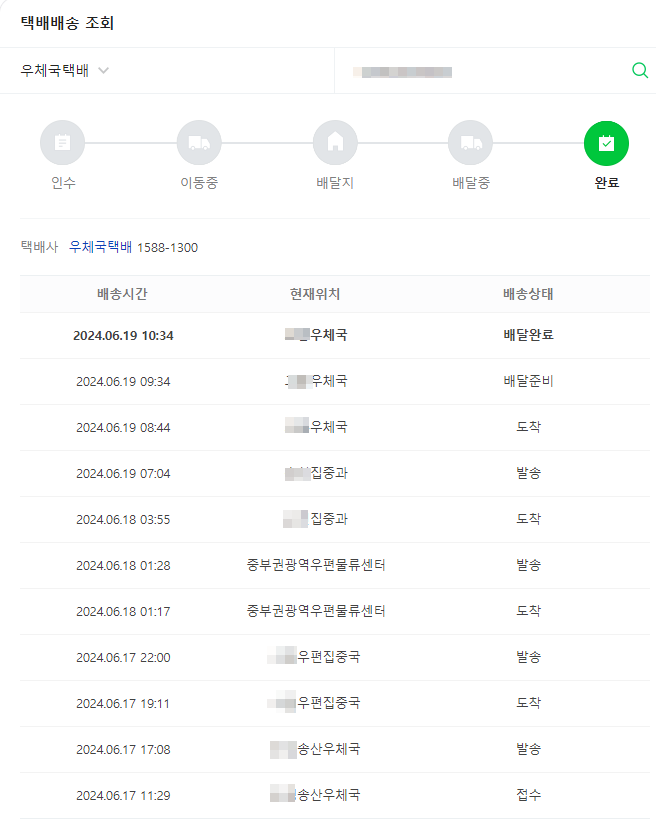Viewport: 656px width, 822px height.
Task: Click the 이동중 (in transit) truck icon
Action: tap(199, 142)
